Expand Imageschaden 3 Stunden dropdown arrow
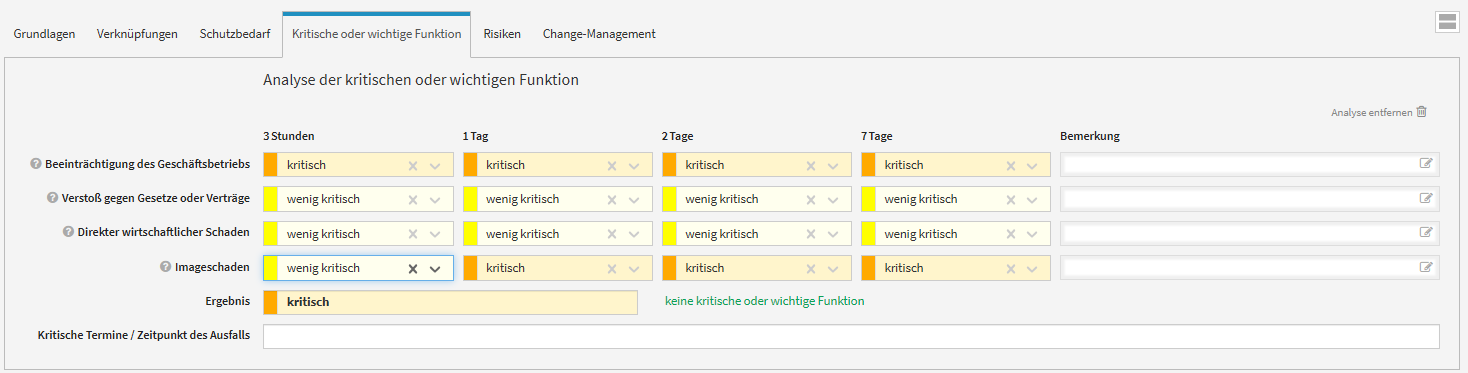1468x373 pixels. pyautogui.click(x=435, y=268)
